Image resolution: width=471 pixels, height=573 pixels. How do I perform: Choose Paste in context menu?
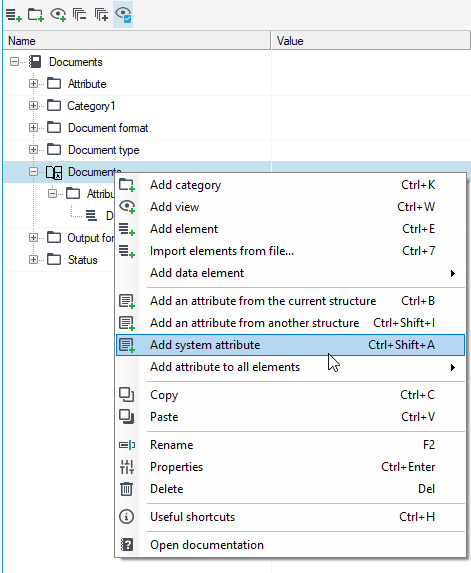[290, 417]
